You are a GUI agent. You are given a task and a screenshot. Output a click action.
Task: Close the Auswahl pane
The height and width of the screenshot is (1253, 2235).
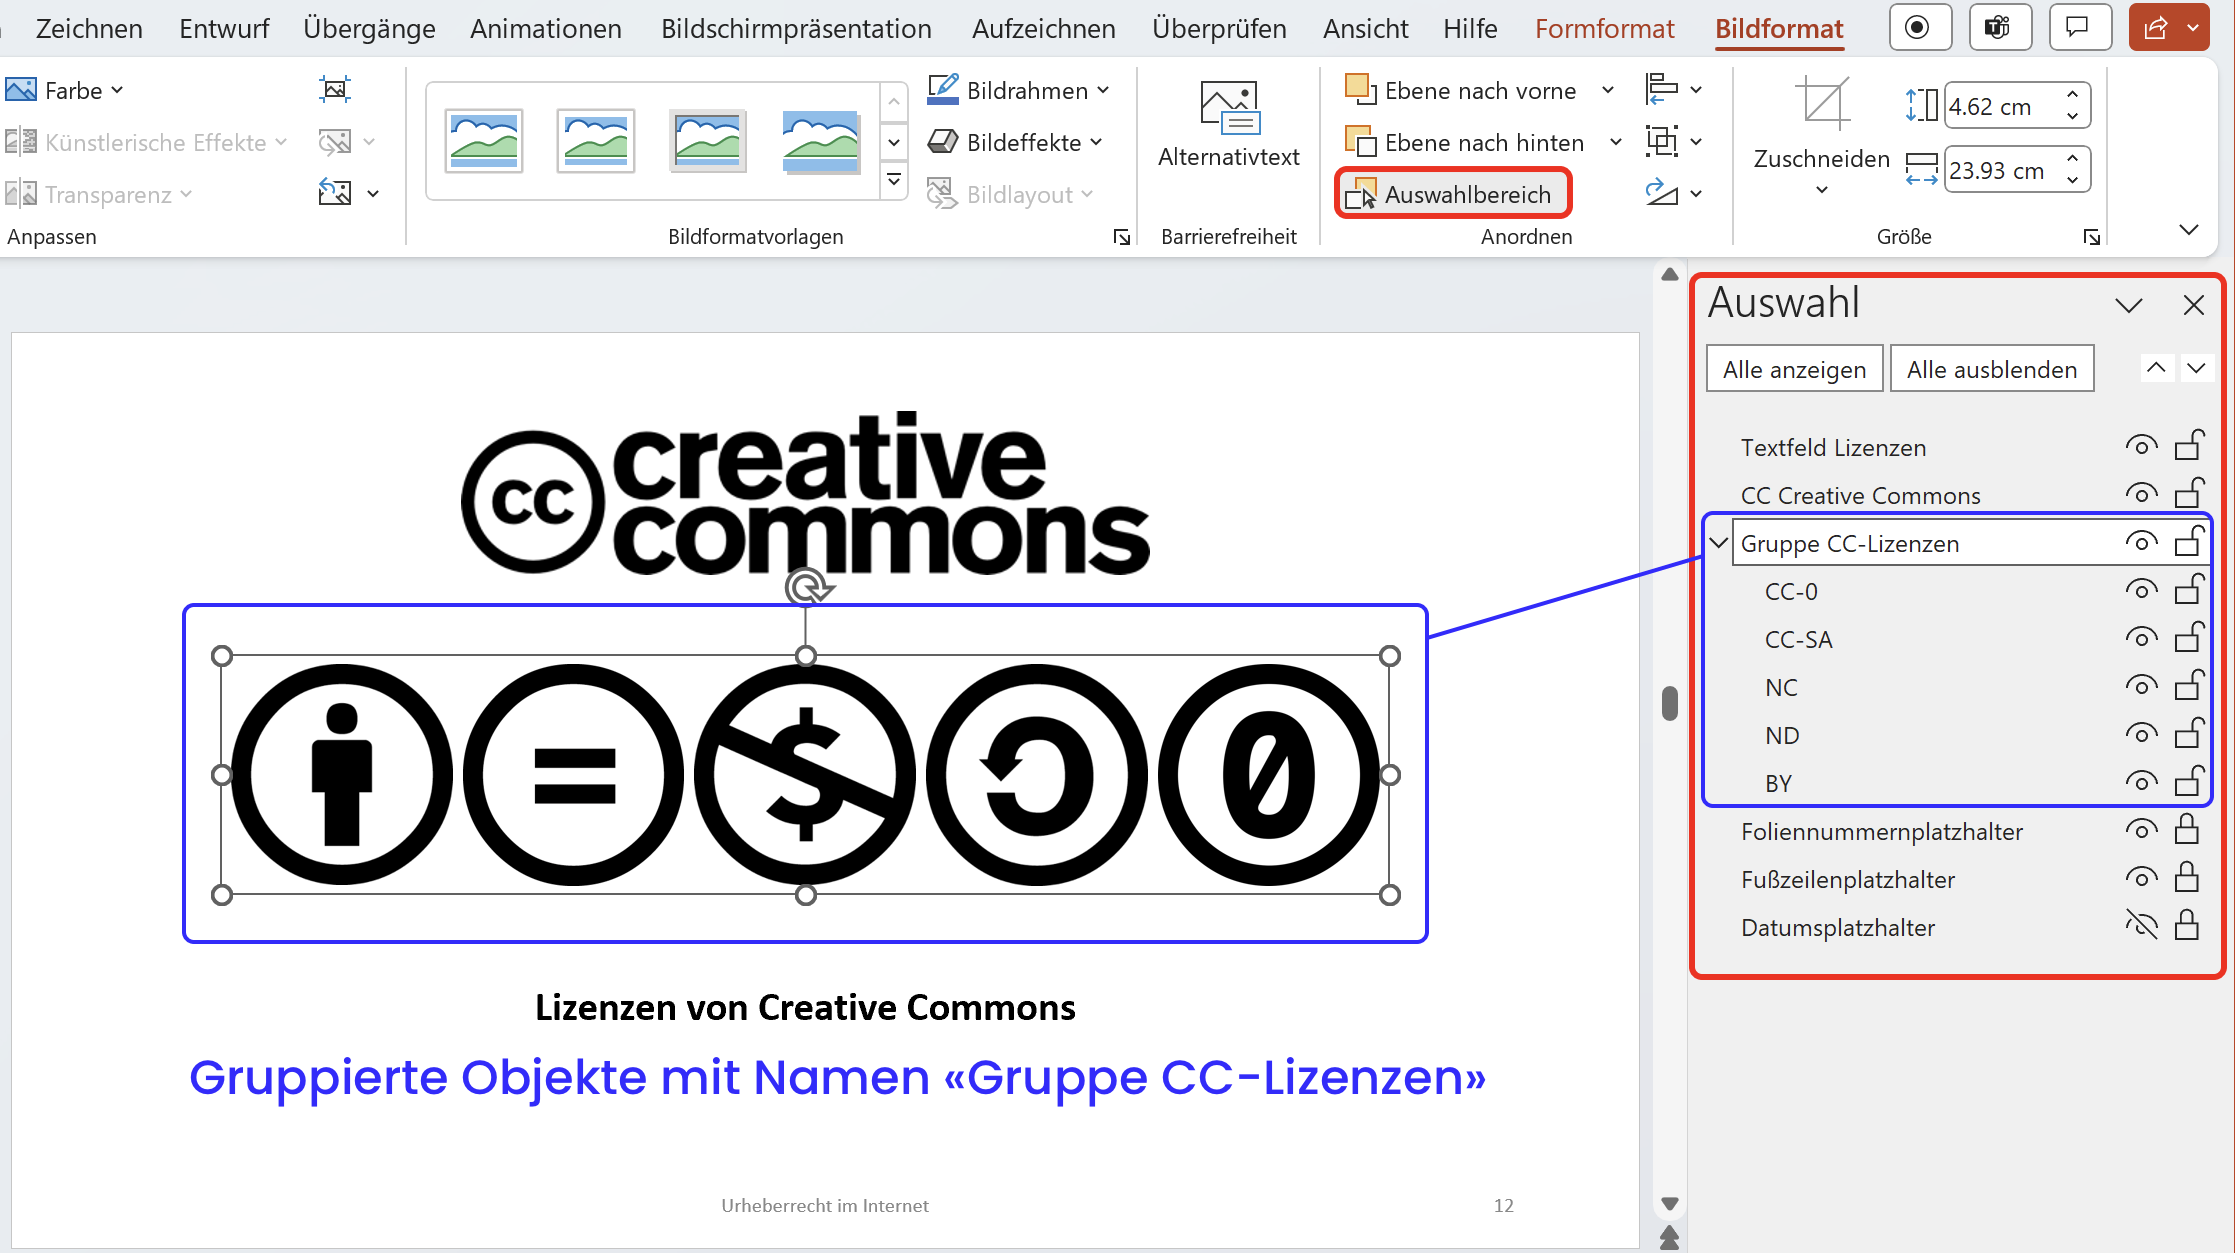(2194, 305)
